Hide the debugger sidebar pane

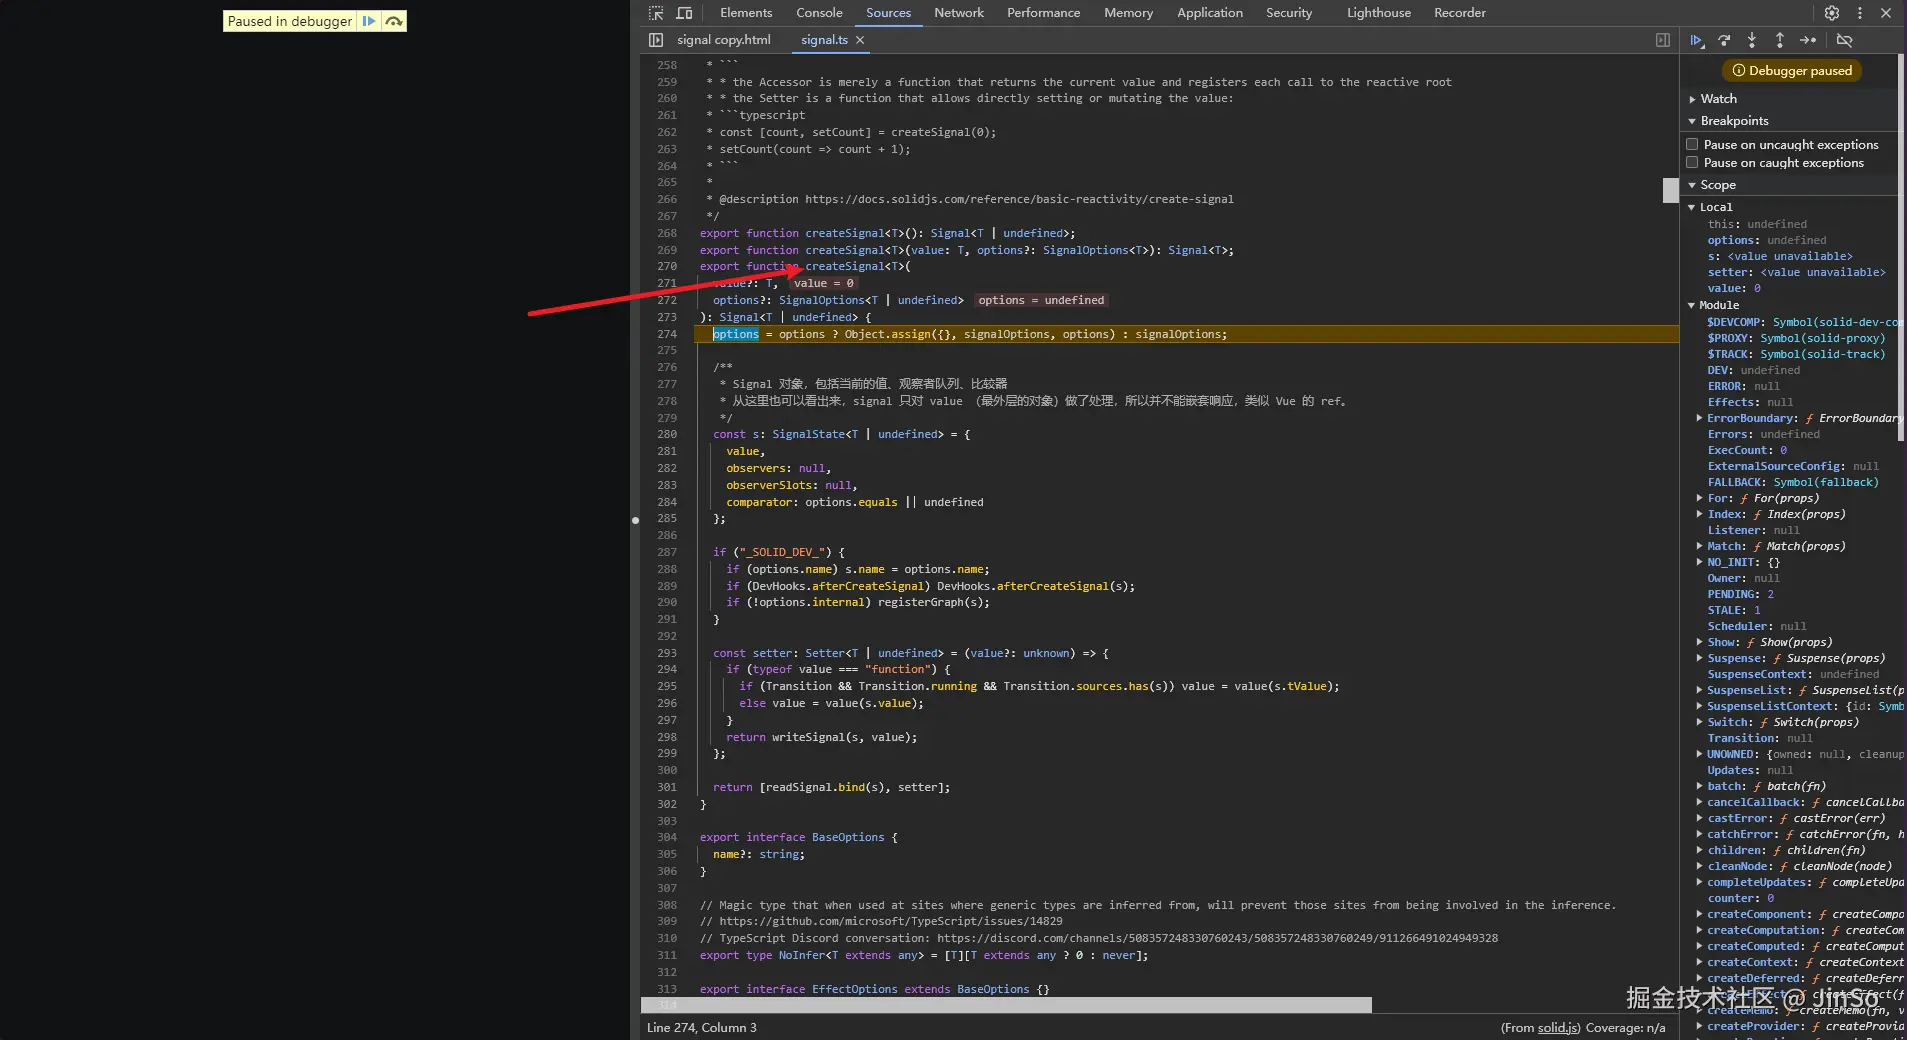(x=1663, y=40)
